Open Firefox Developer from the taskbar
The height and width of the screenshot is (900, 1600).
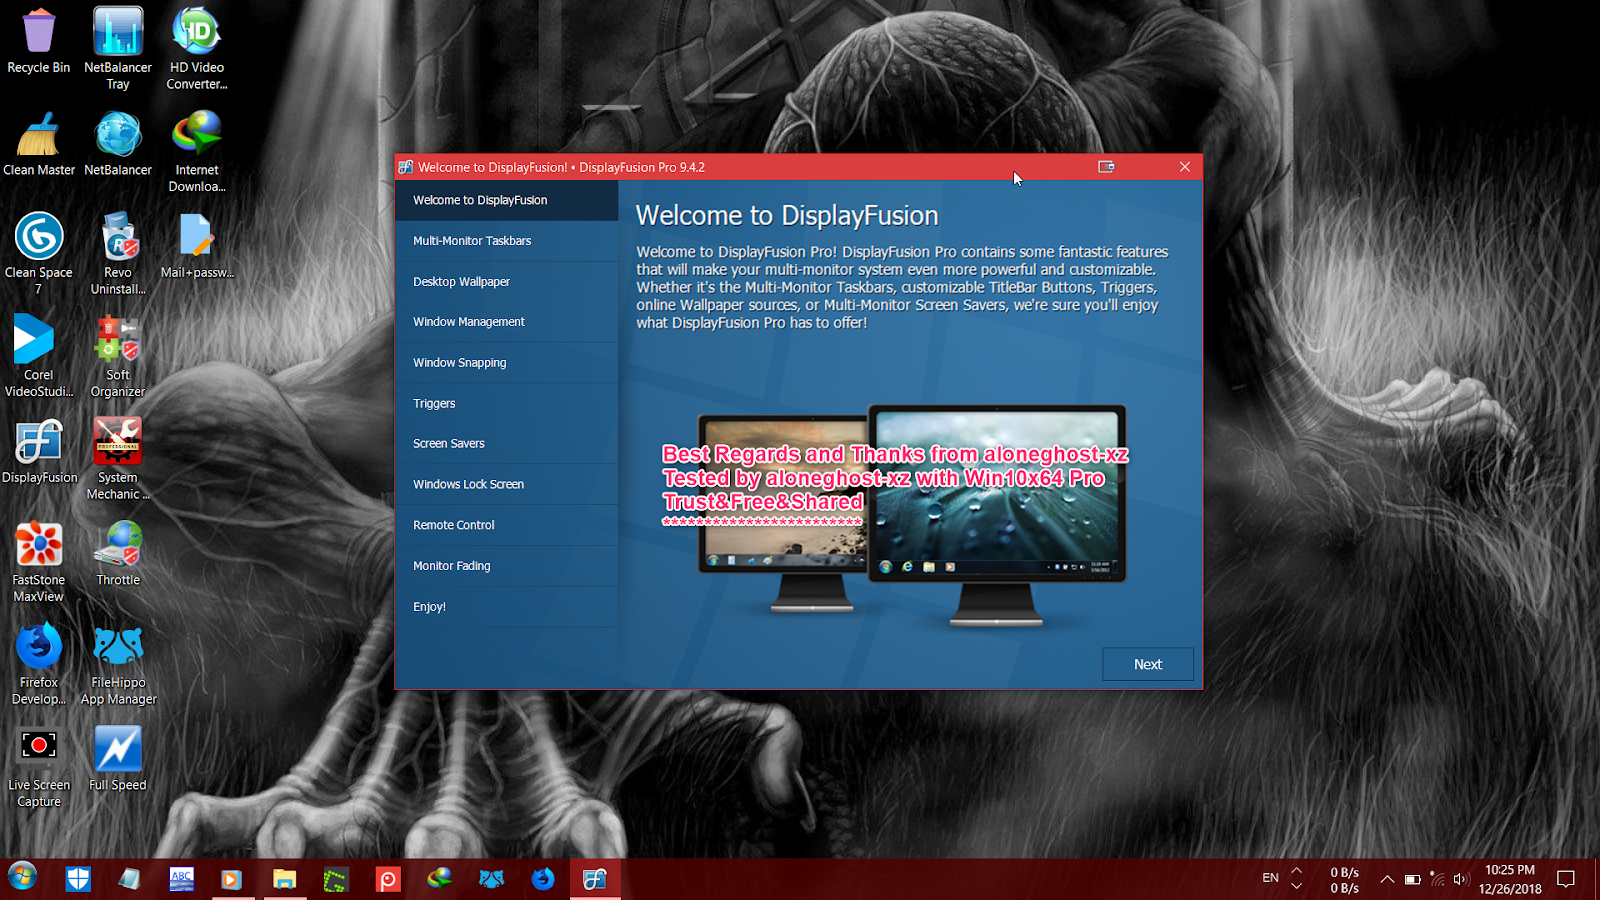click(543, 879)
